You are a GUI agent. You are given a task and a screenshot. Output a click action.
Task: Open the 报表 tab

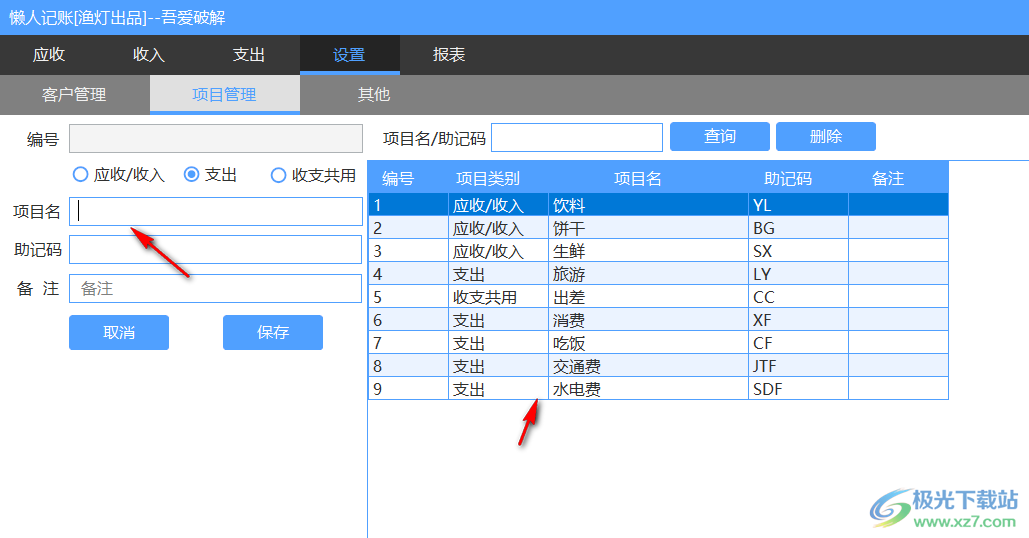tap(449, 54)
